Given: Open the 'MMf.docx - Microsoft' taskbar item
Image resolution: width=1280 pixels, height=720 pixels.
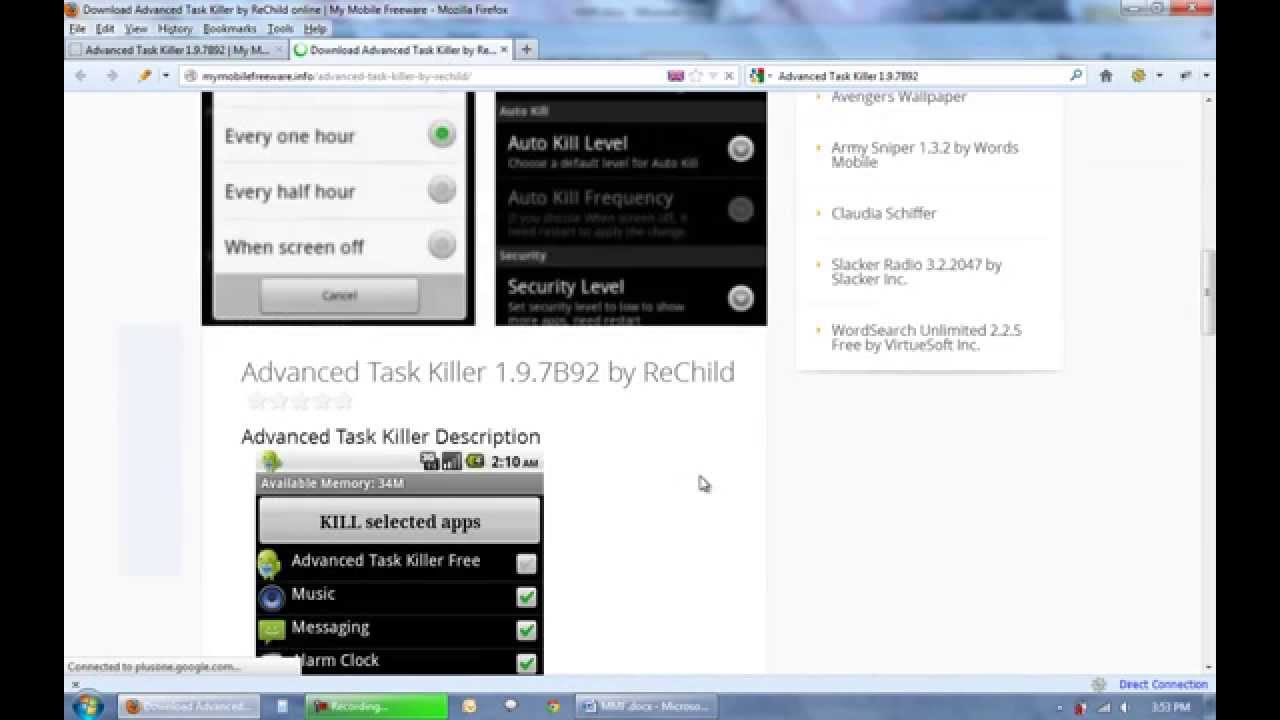Looking at the screenshot, I should [x=646, y=706].
